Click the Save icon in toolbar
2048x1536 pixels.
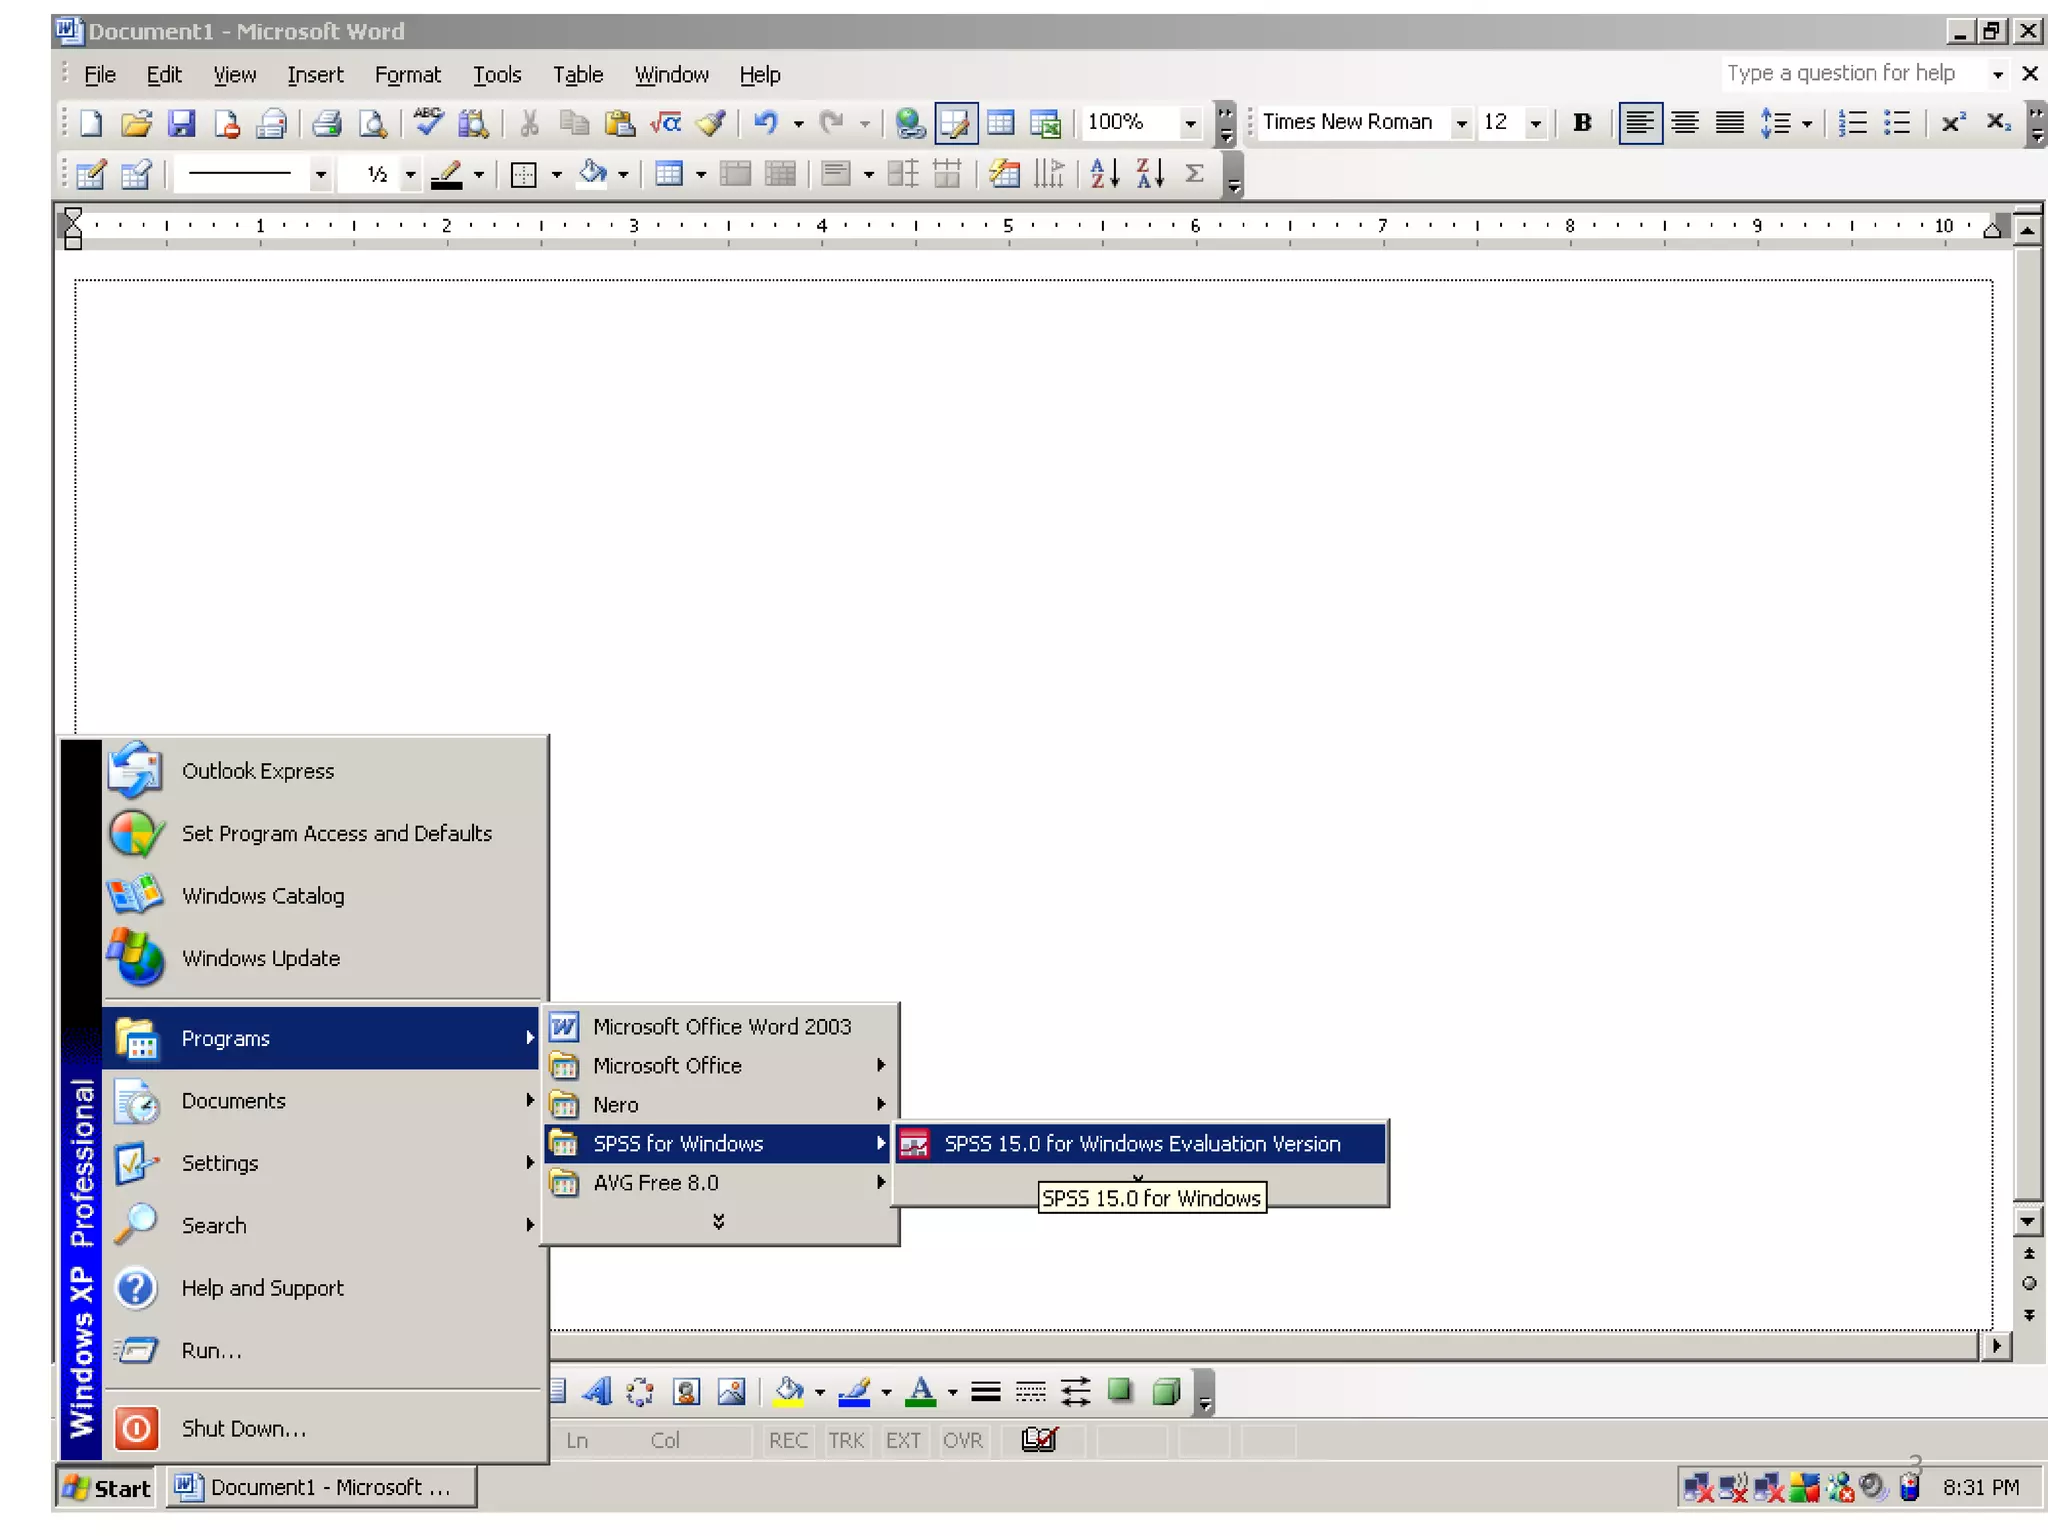coord(181,123)
